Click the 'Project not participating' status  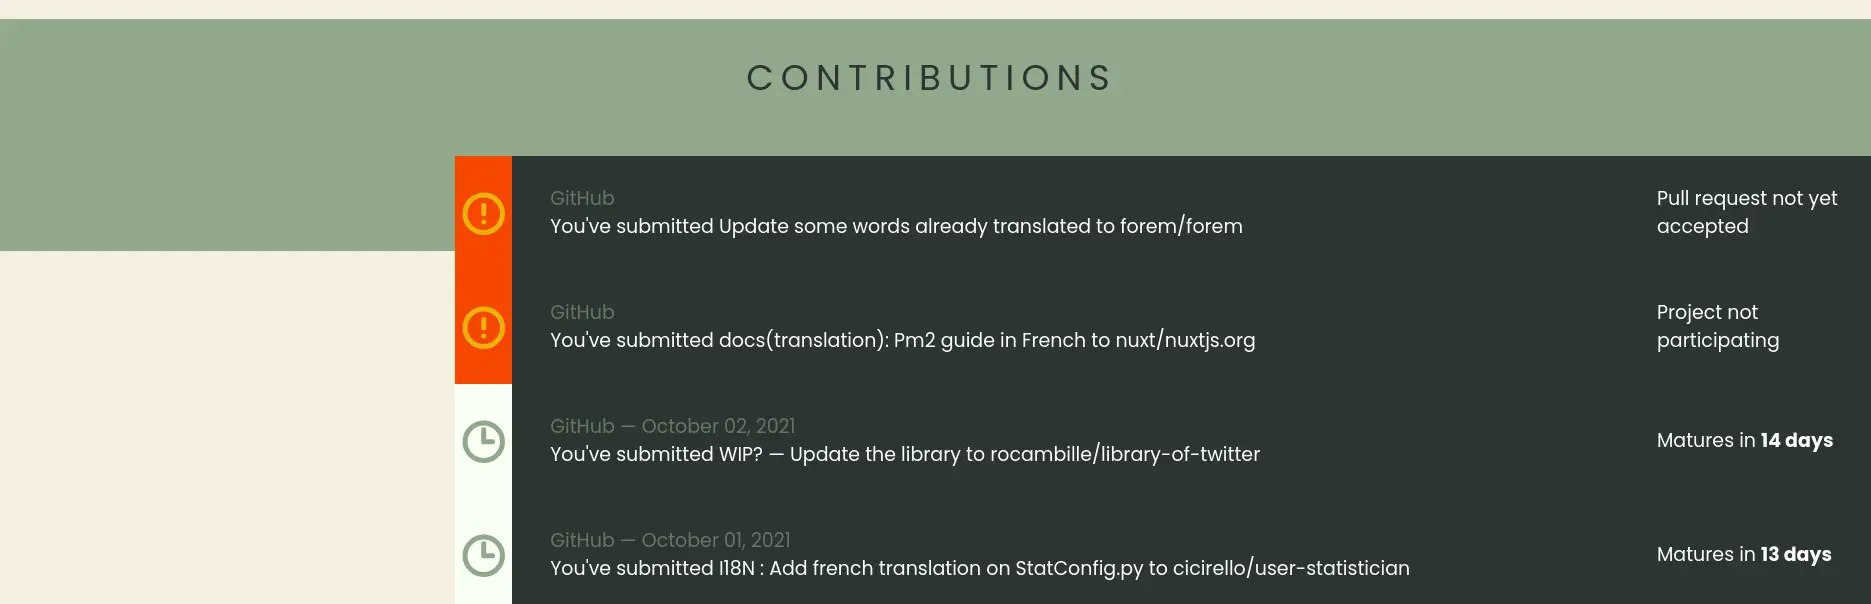click(x=1717, y=326)
